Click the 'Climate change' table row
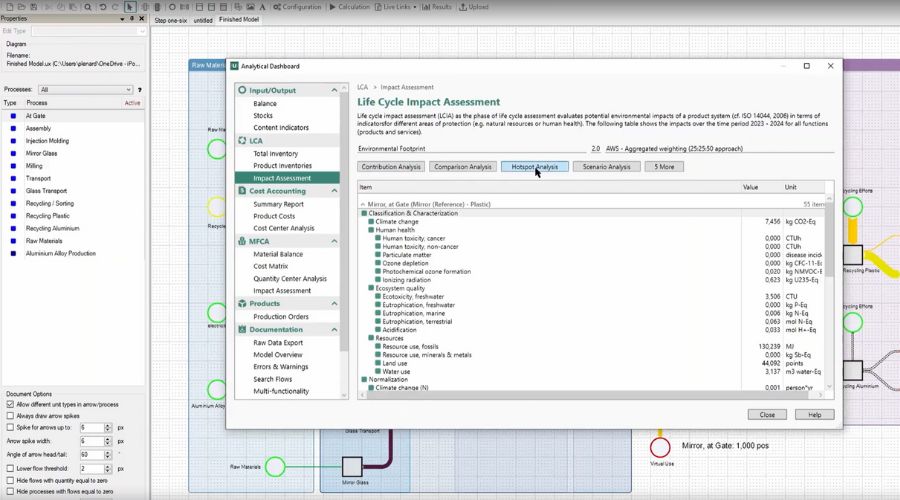Viewport: 900px width, 500px height. [x=591, y=222]
